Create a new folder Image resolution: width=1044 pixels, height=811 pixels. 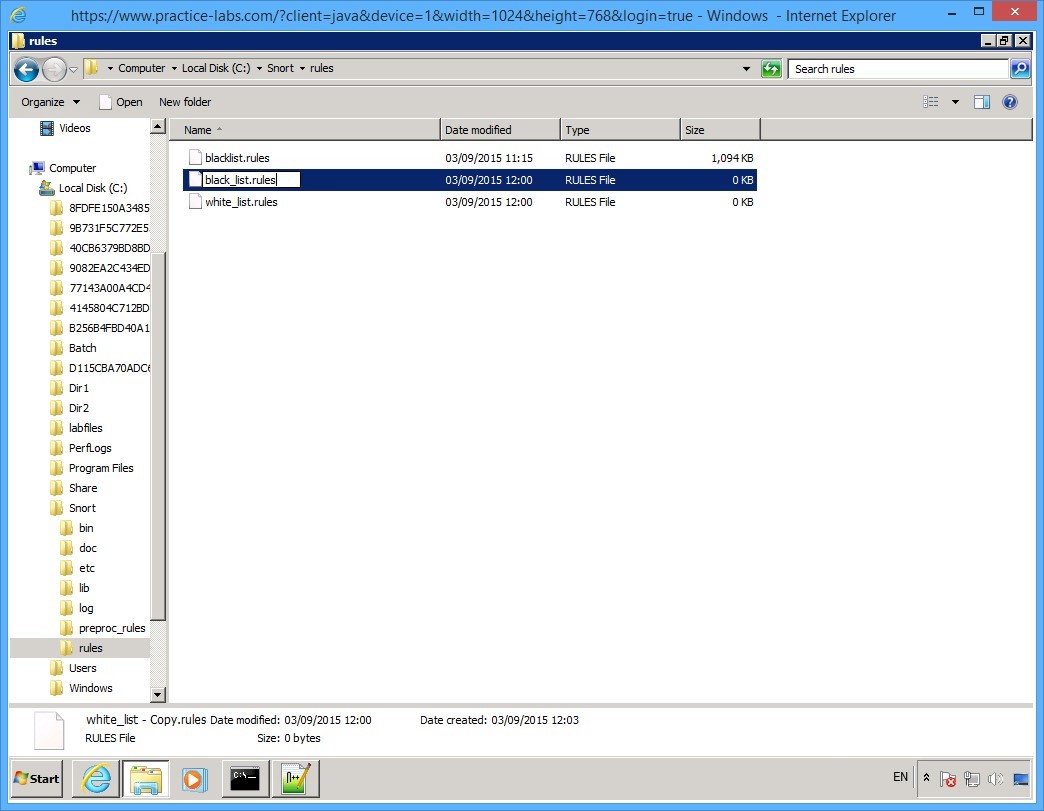(185, 101)
